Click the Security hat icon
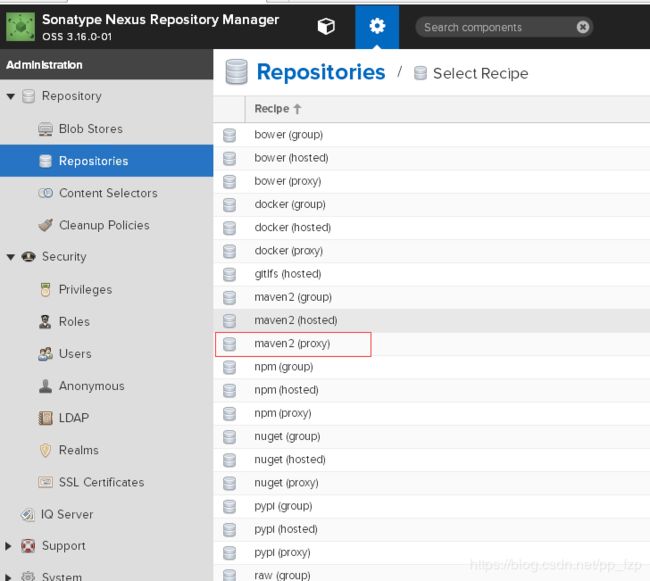The height and width of the screenshot is (581, 650). pos(28,257)
